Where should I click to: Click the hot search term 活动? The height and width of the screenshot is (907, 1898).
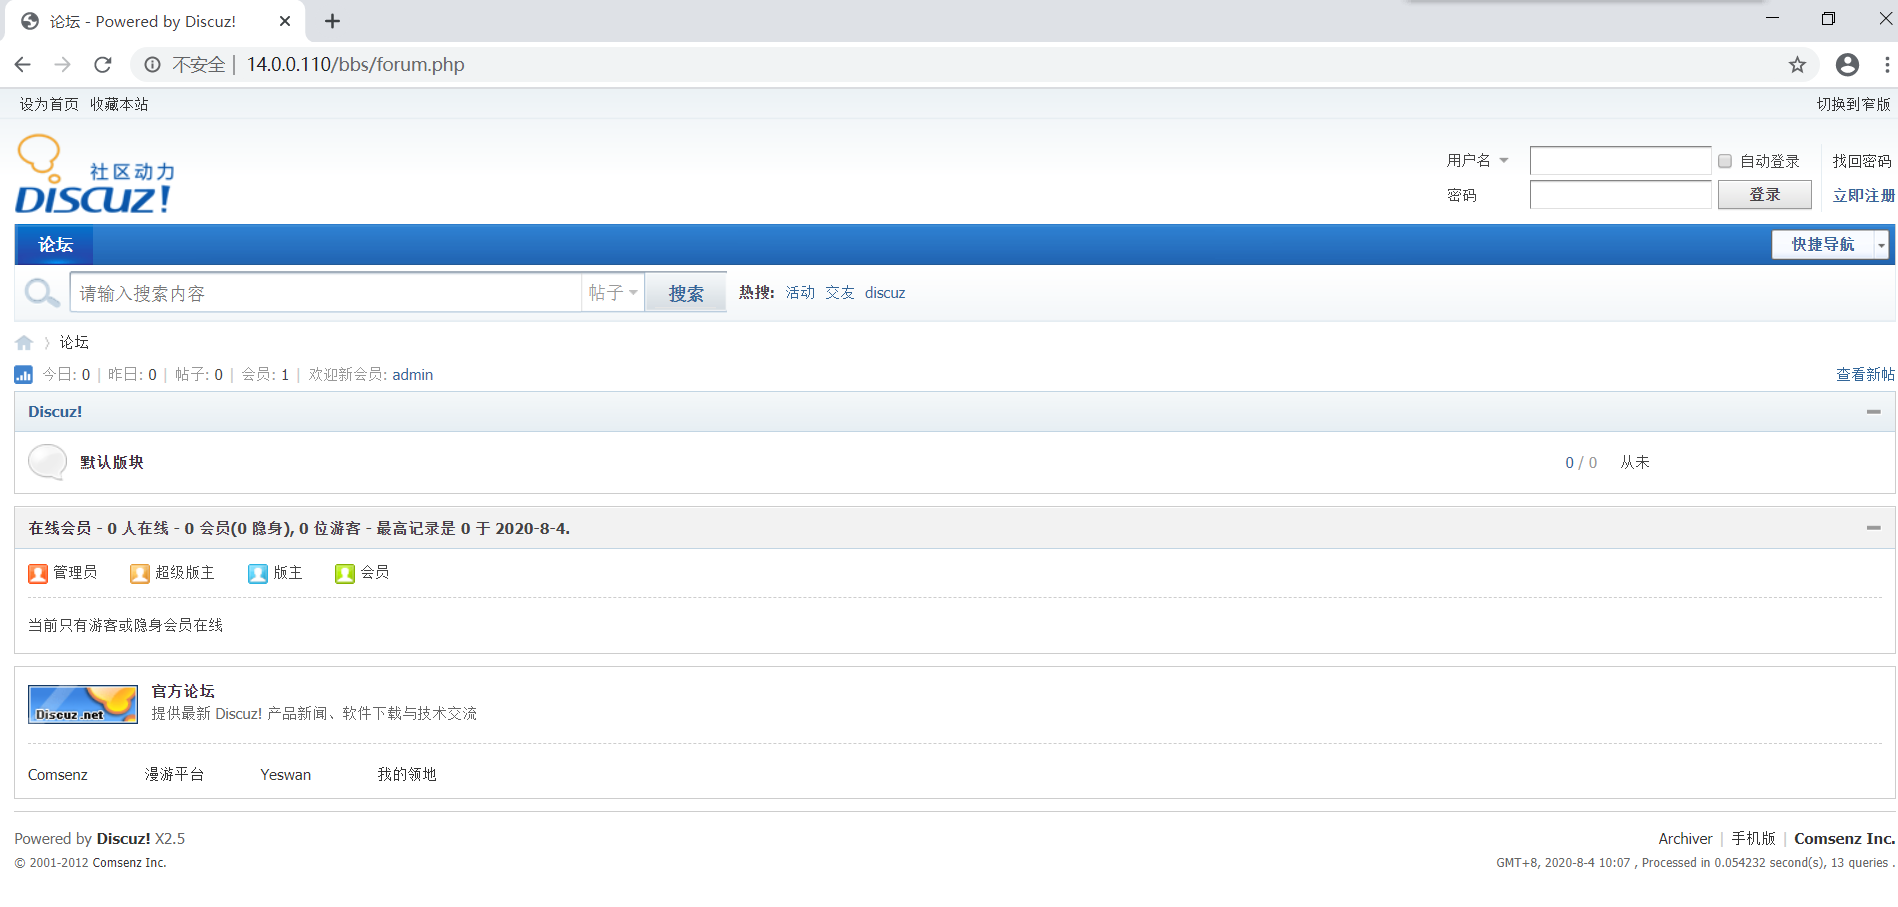click(x=800, y=293)
